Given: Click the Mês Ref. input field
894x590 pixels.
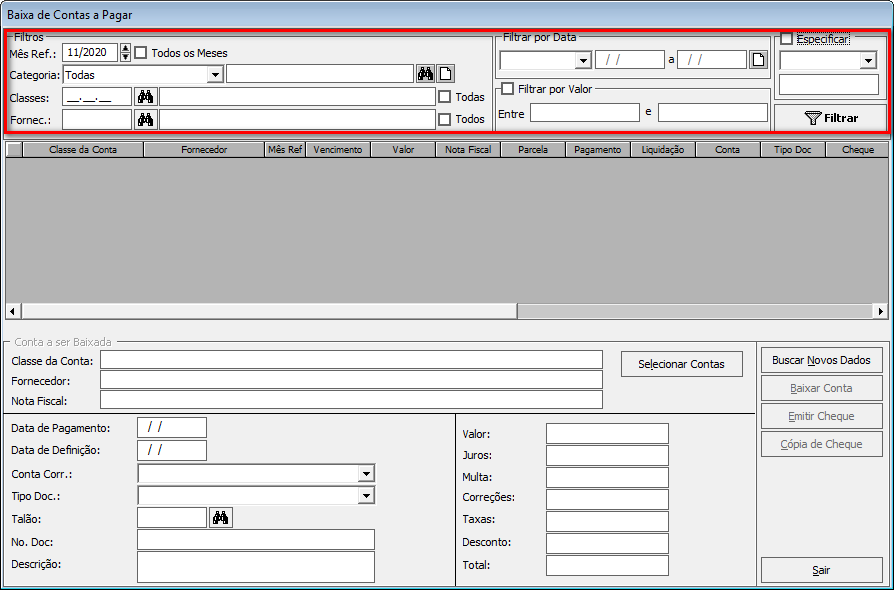Looking at the screenshot, I should coord(90,52).
